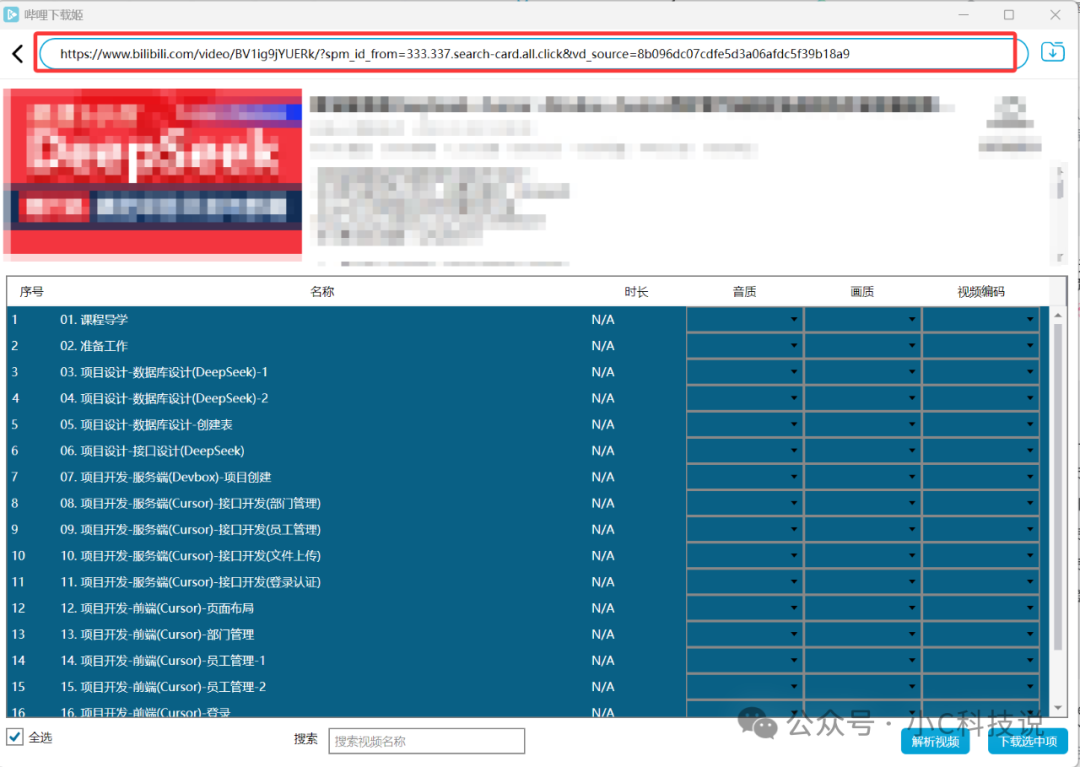
Task: Click the 哔哩下载姬 app logo icon
Action: 11,14
